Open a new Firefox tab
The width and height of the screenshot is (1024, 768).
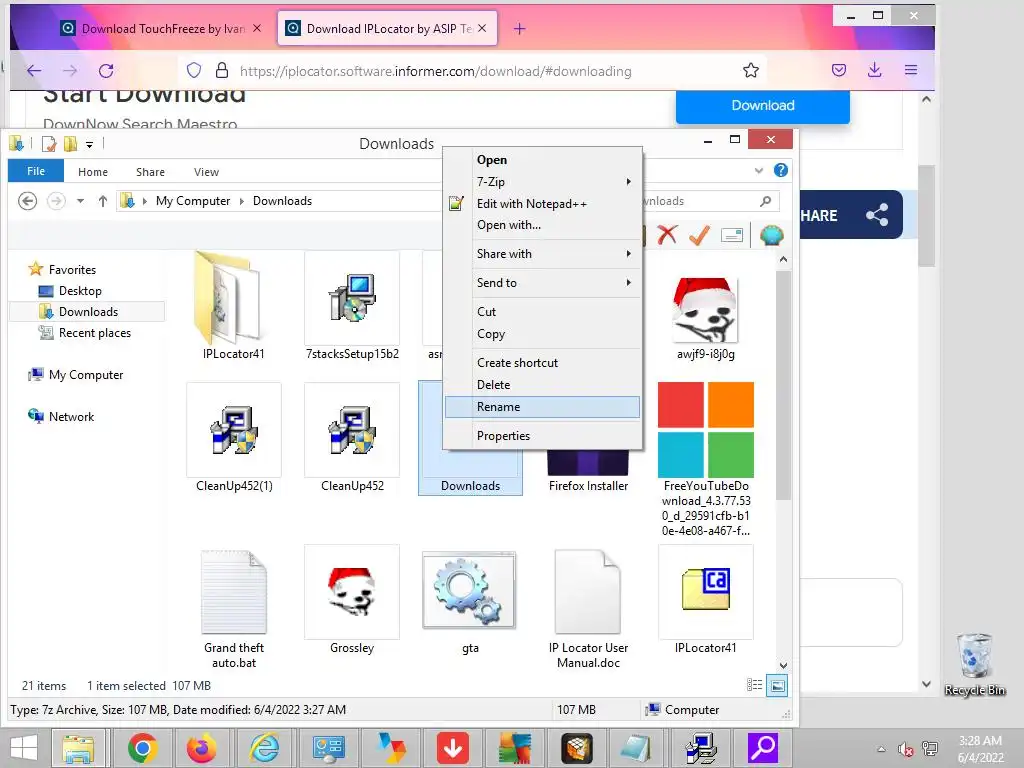pos(519,29)
